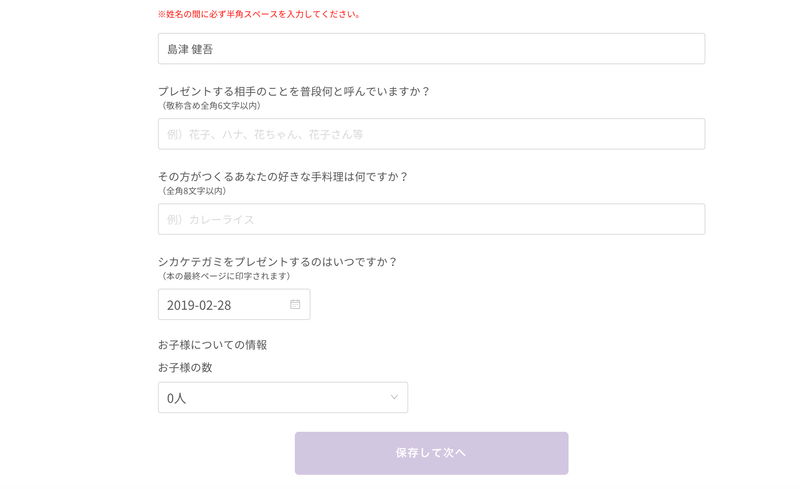Expand the お子様の数 dropdown arrow
800x489 pixels.
click(x=394, y=397)
